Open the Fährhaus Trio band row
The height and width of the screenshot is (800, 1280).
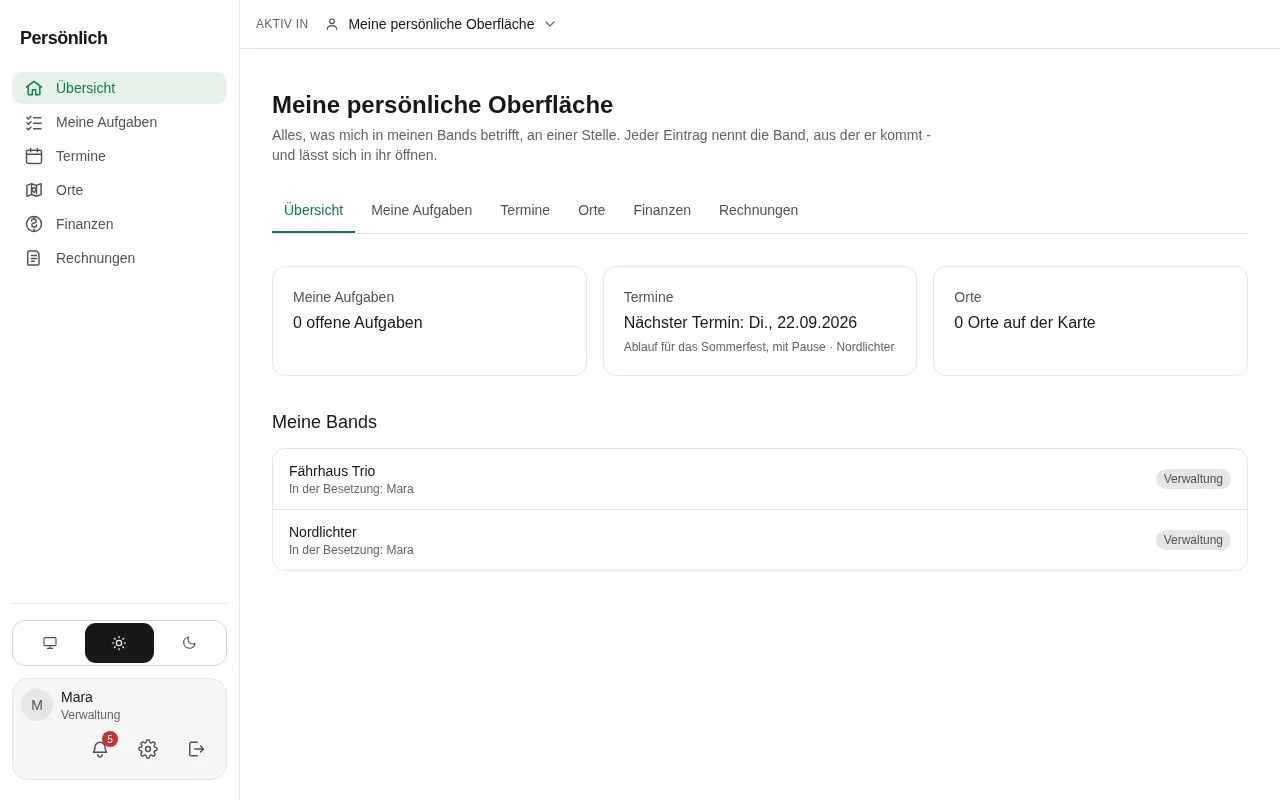[x=760, y=479]
